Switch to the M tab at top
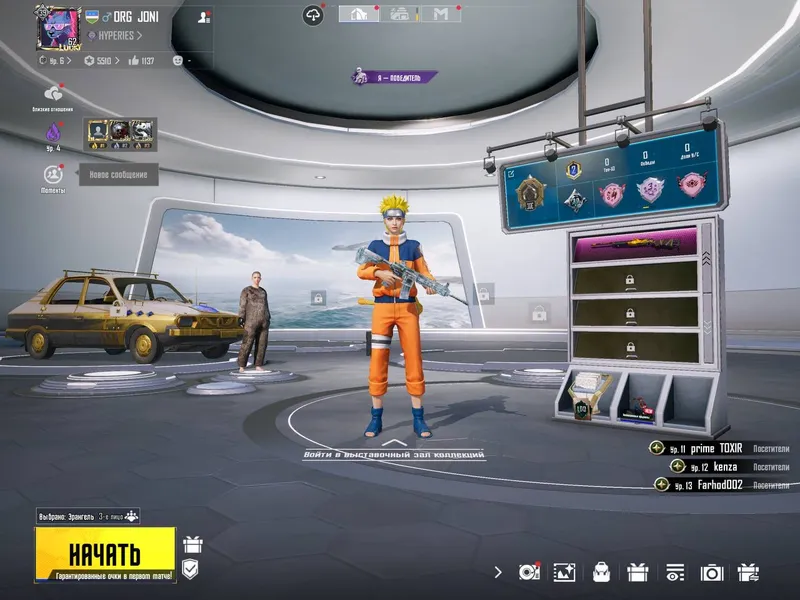 pos(441,14)
